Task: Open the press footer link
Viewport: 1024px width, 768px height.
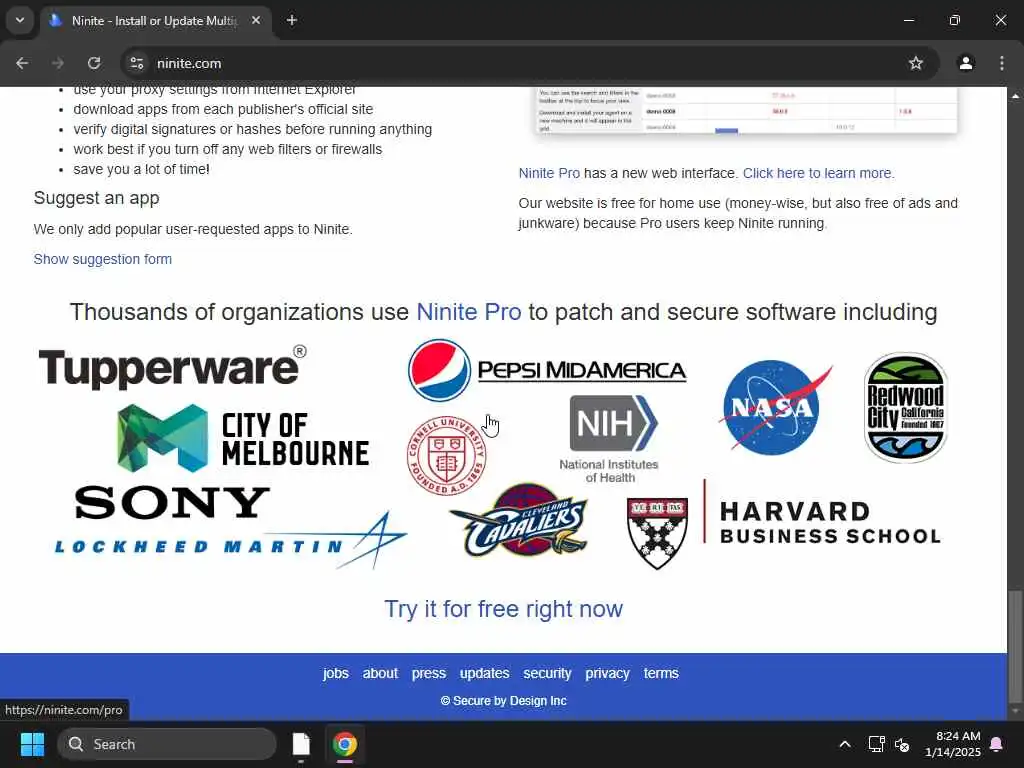Action: (x=428, y=673)
